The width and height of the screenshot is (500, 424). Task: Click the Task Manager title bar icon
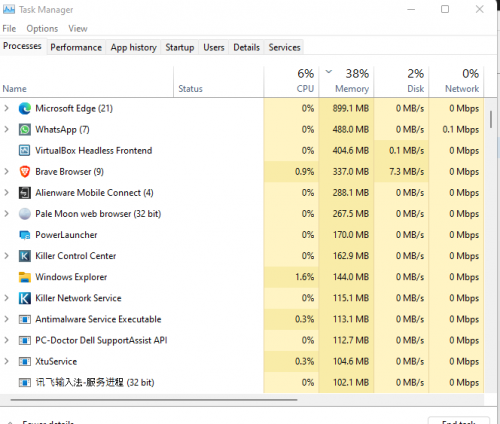[x=9, y=9]
